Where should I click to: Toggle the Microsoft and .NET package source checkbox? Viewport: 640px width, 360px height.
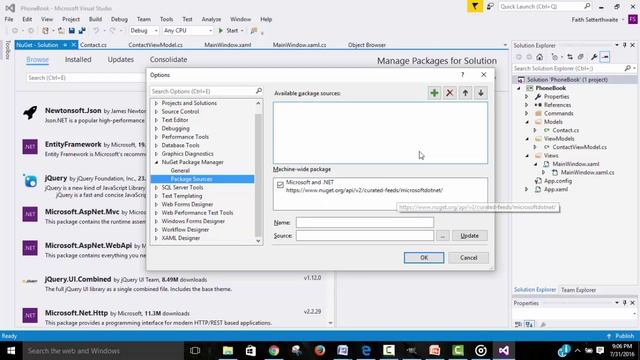point(280,185)
